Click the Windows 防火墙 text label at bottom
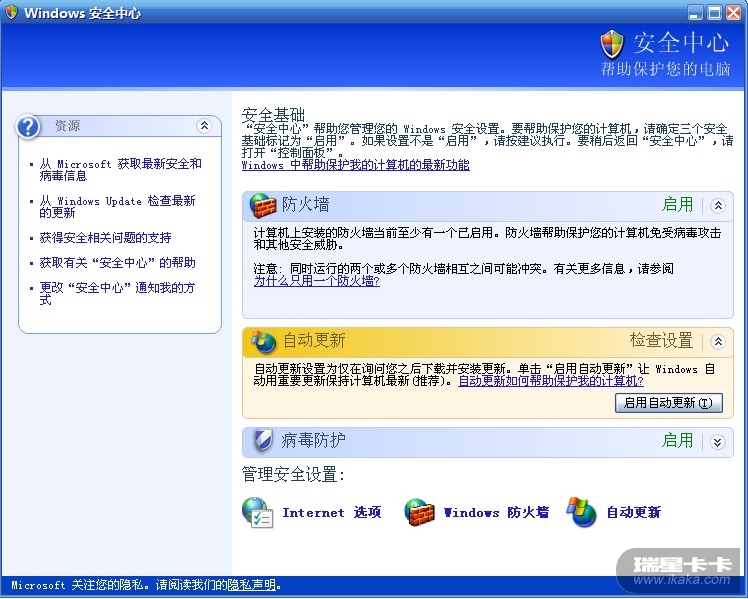748x599 pixels. (496, 513)
